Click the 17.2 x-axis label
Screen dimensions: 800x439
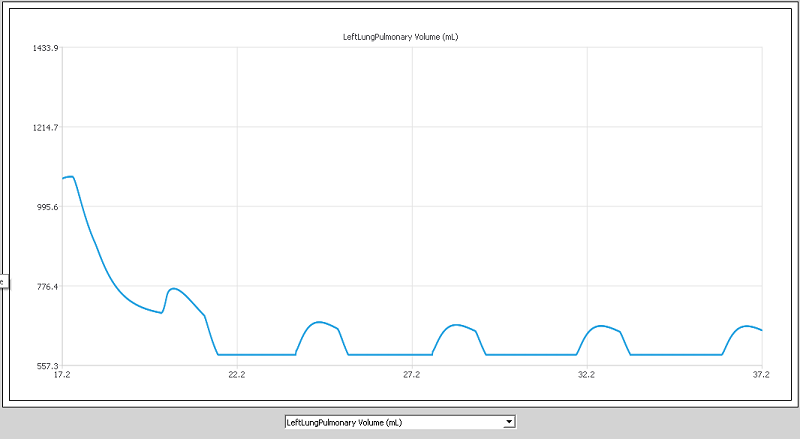tap(62, 375)
